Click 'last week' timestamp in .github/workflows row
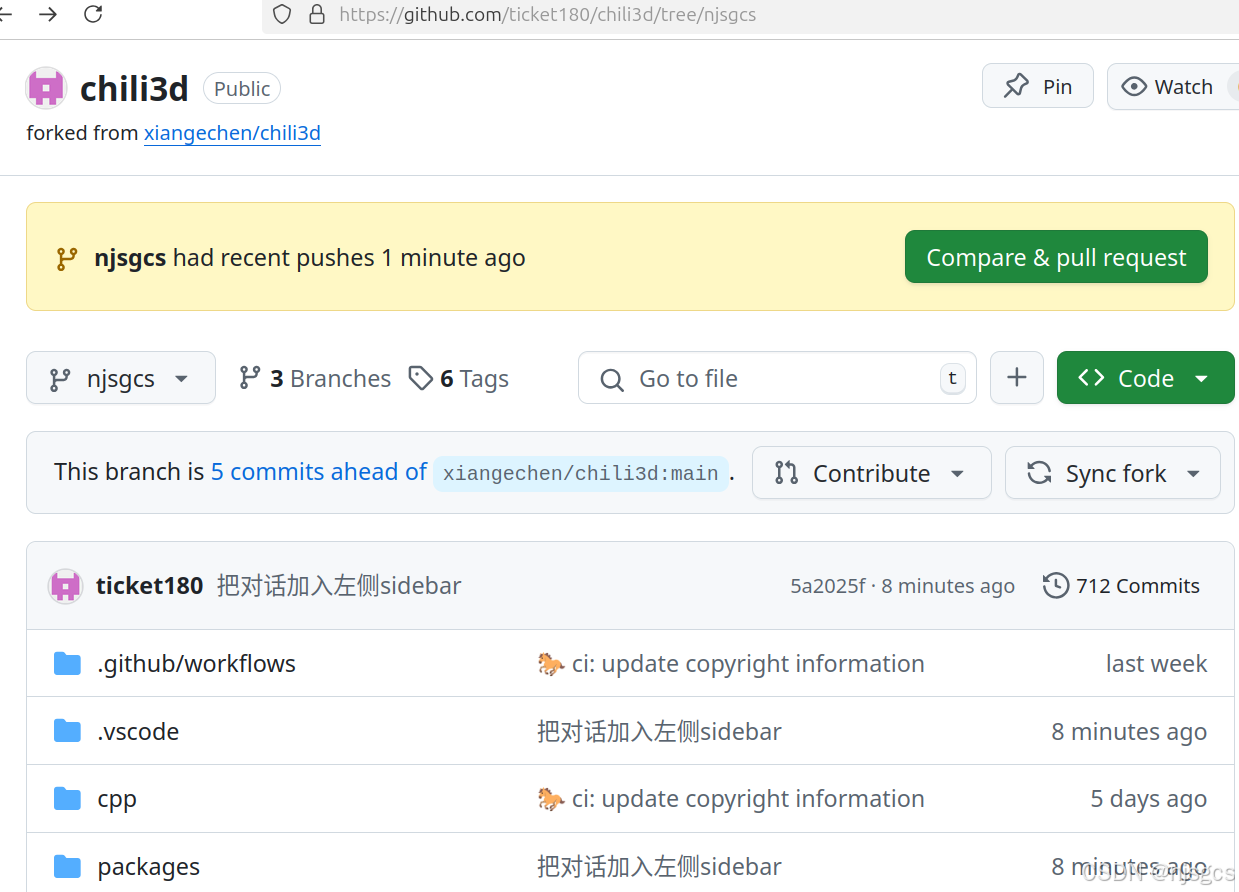The image size is (1239, 892). (x=1156, y=663)
